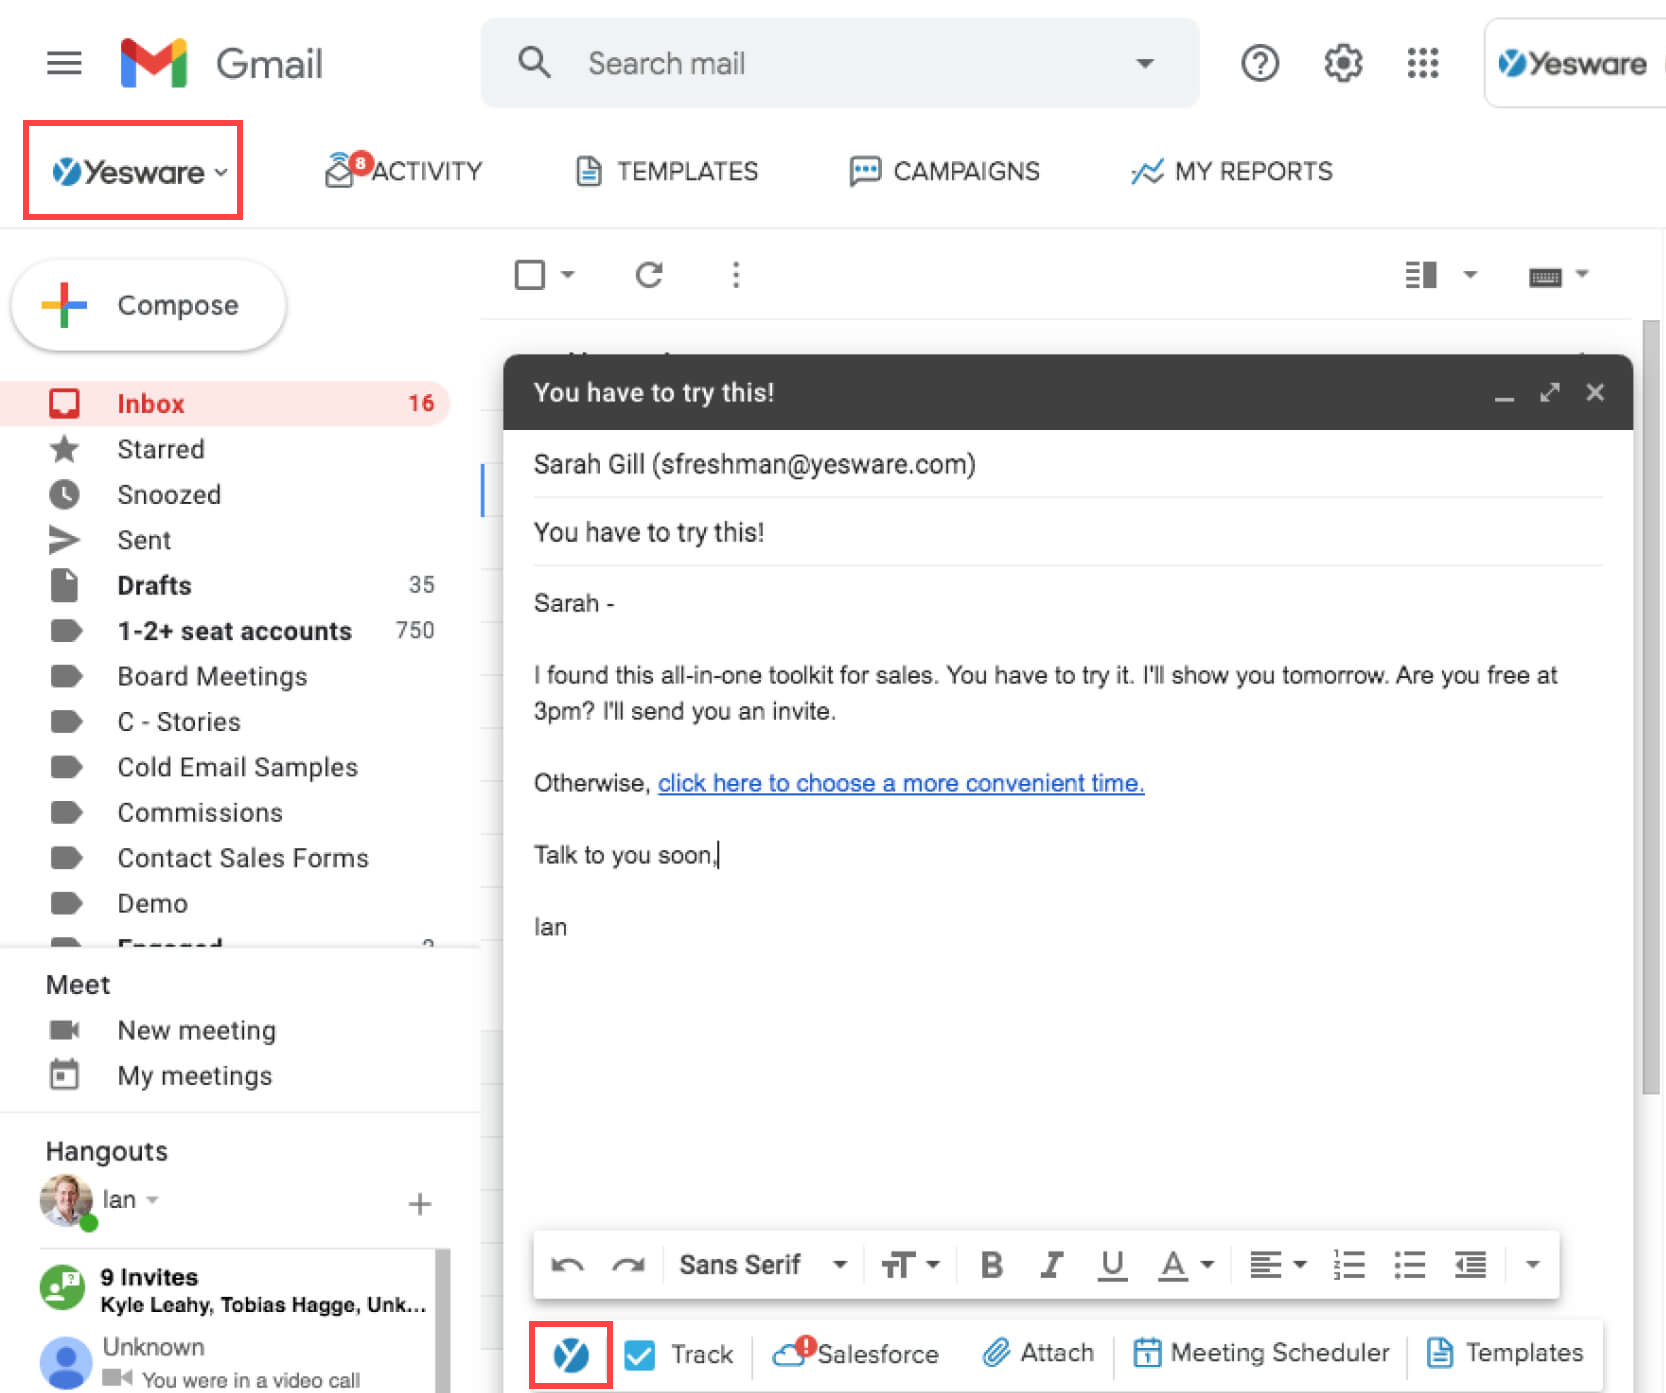Screen dimensions: 1666x1393
Task: Click the compose subject field
Action: point(1067,532)
